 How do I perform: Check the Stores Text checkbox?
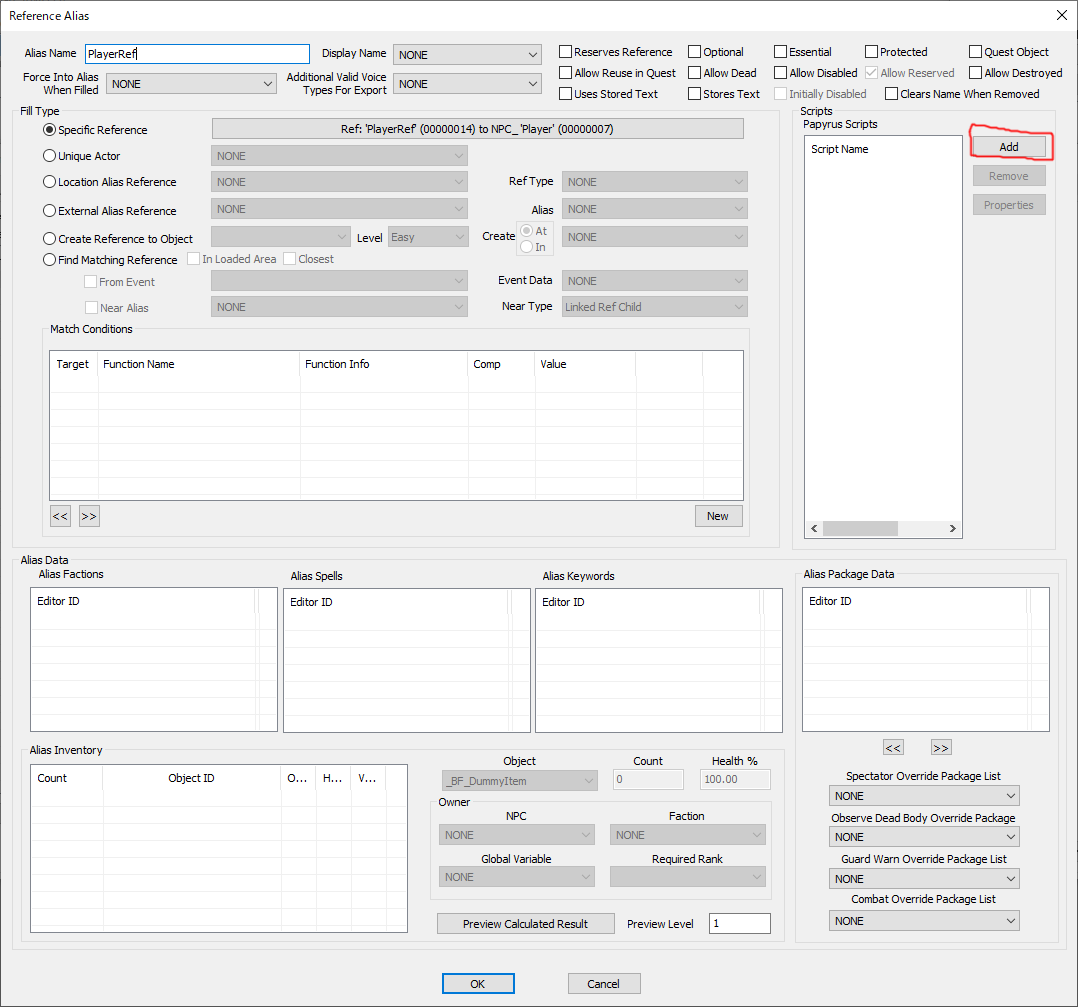[x=694, y=93]
